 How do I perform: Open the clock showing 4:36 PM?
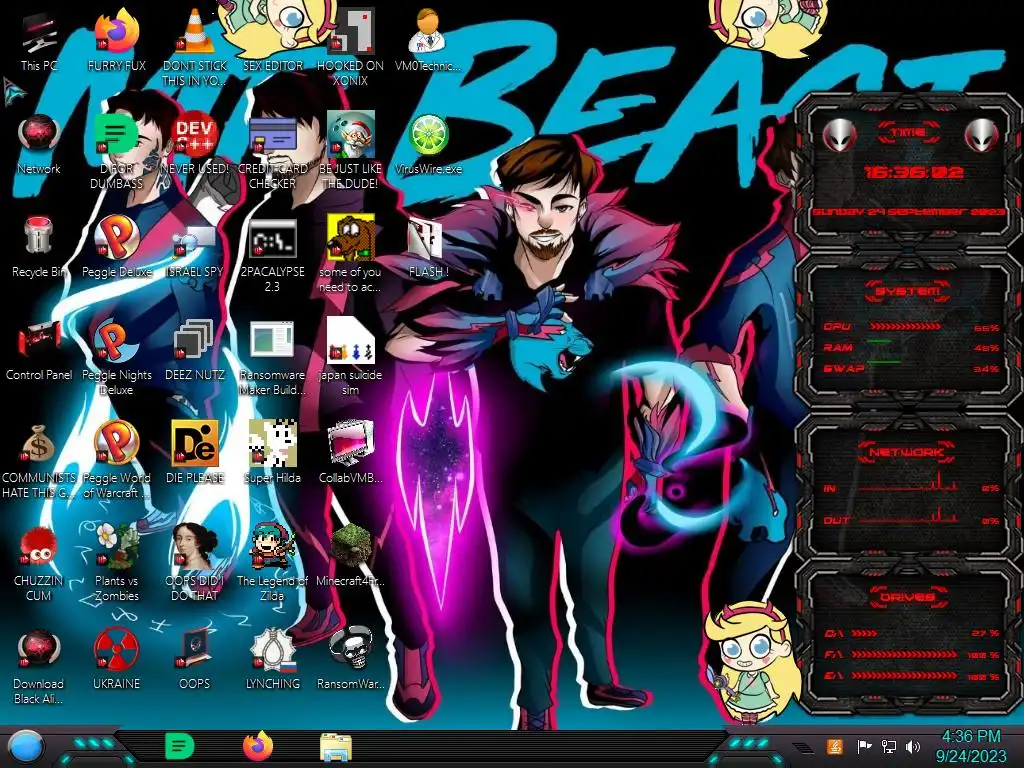click(971, 746)
